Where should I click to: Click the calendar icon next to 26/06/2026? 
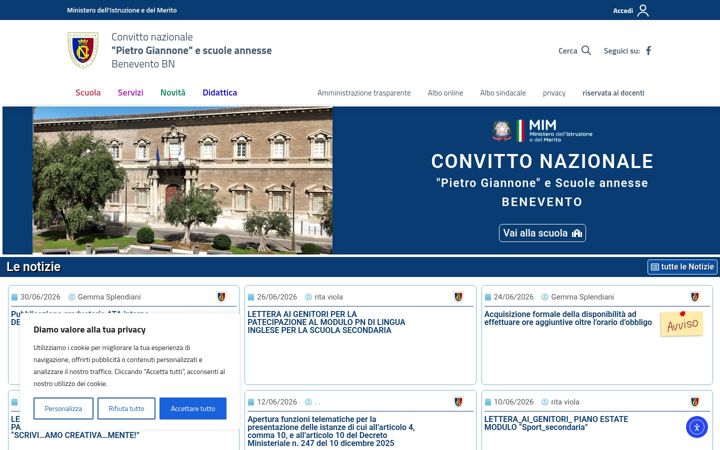(251, 297)
